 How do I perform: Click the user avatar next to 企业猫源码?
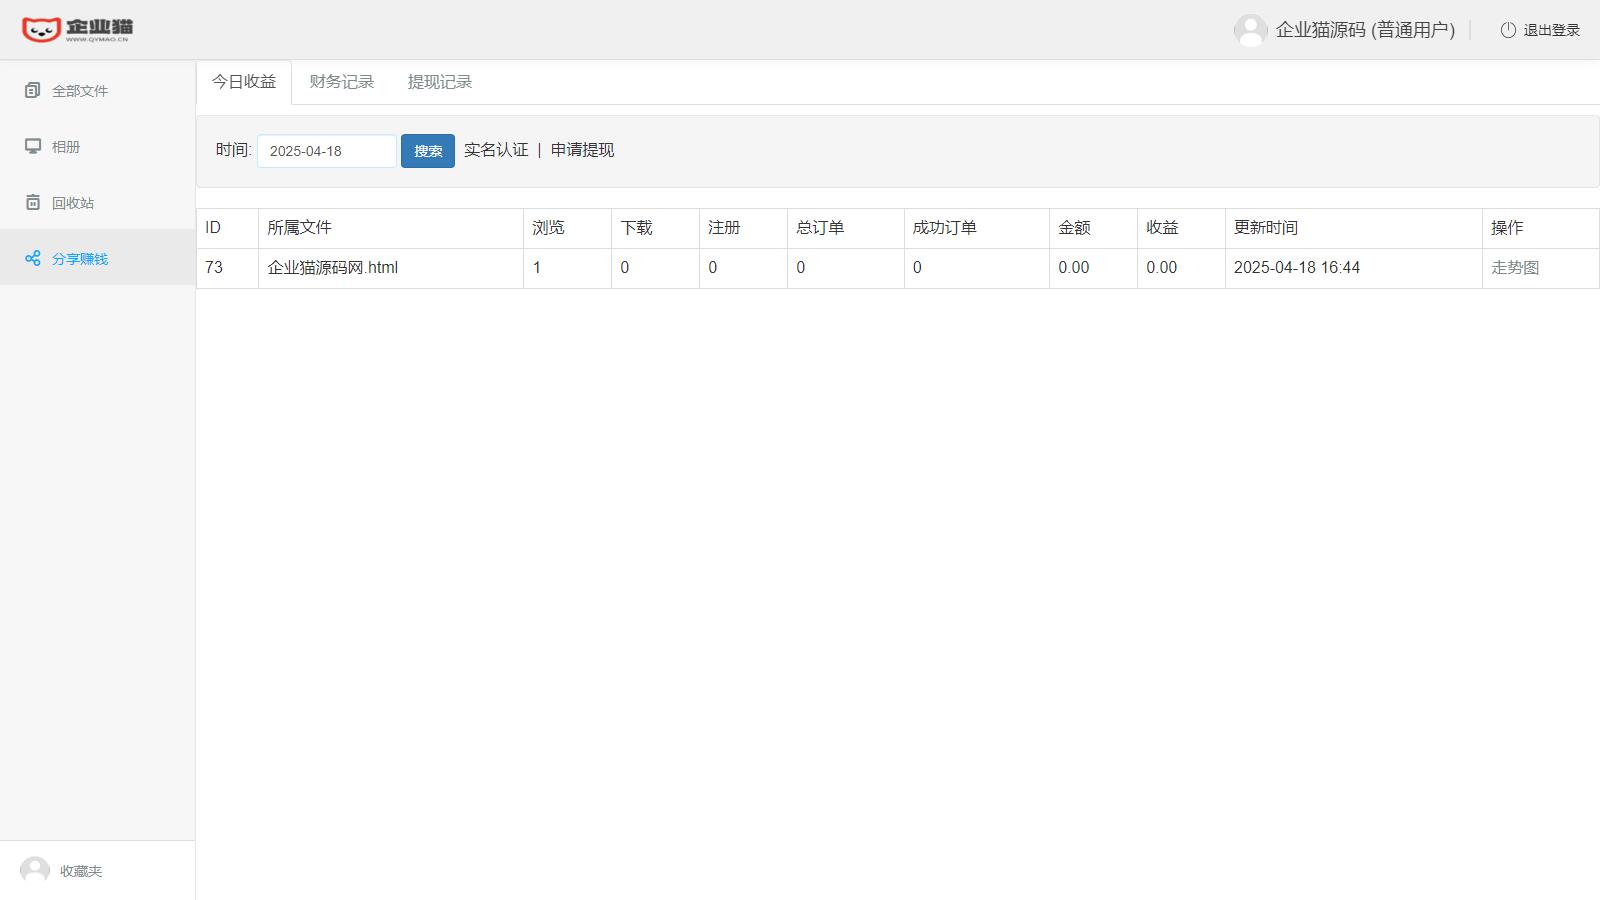pyautogui.click(x=1250, y=30)
